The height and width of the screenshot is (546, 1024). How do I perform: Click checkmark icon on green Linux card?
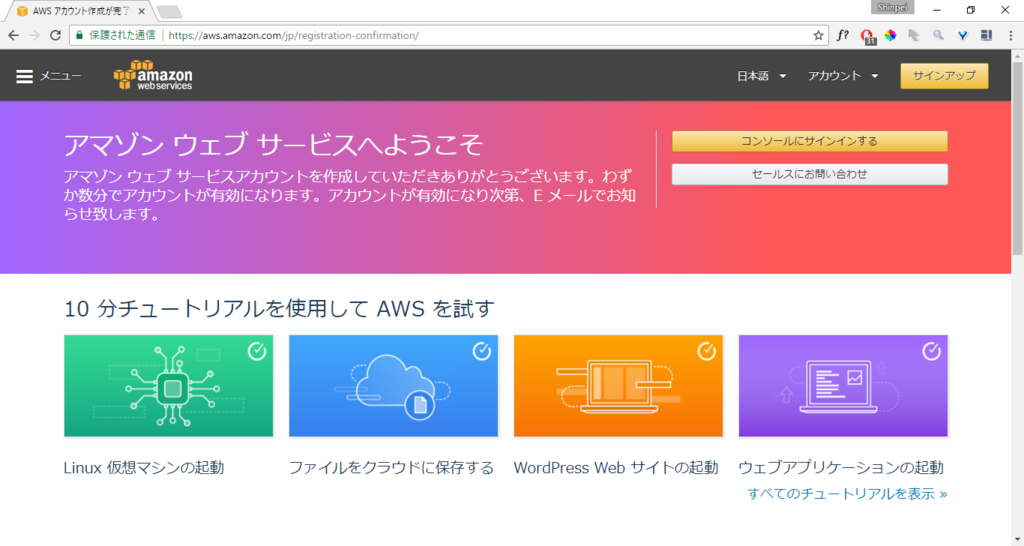click(257, 351)
